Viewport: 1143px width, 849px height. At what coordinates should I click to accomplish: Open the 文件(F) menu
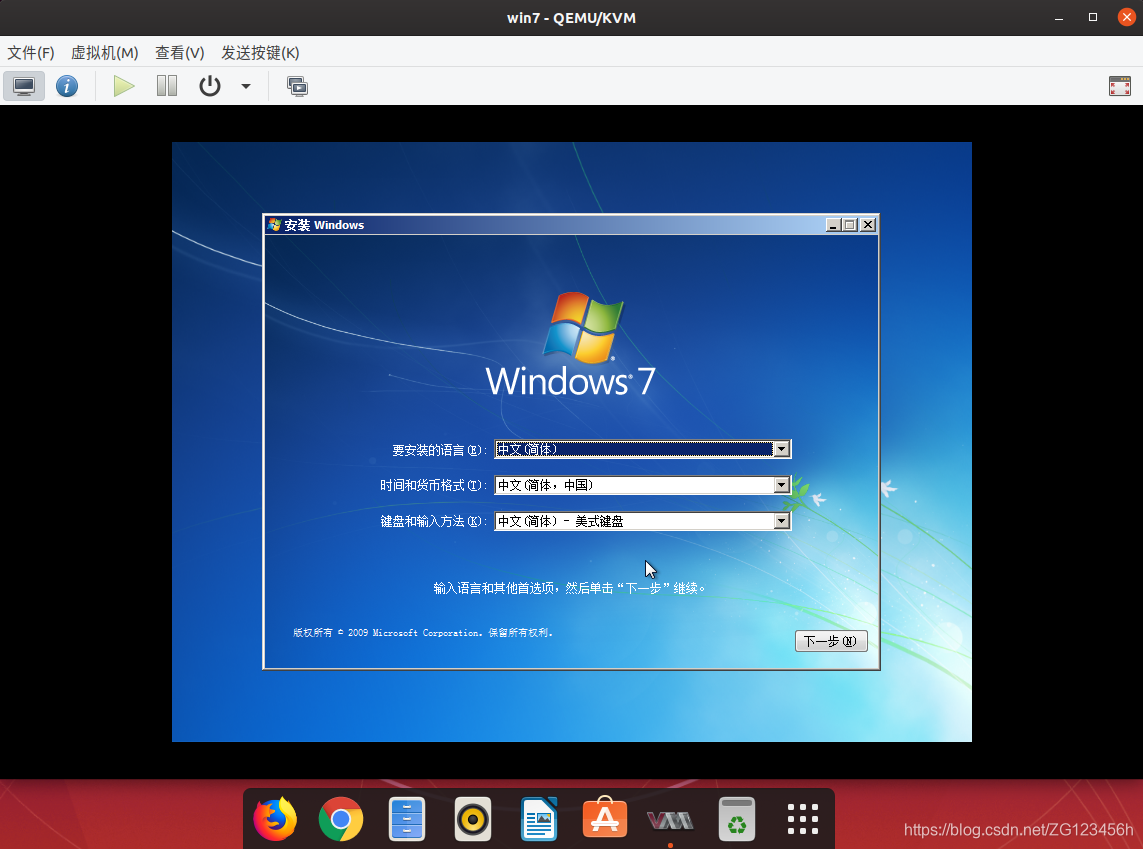pyautogui.click(x=31, y=52)
